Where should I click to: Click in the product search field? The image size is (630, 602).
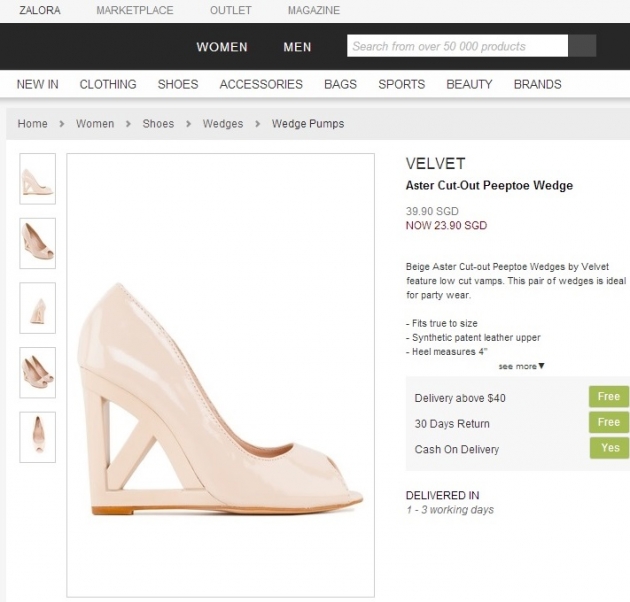[x=457, y=46]
